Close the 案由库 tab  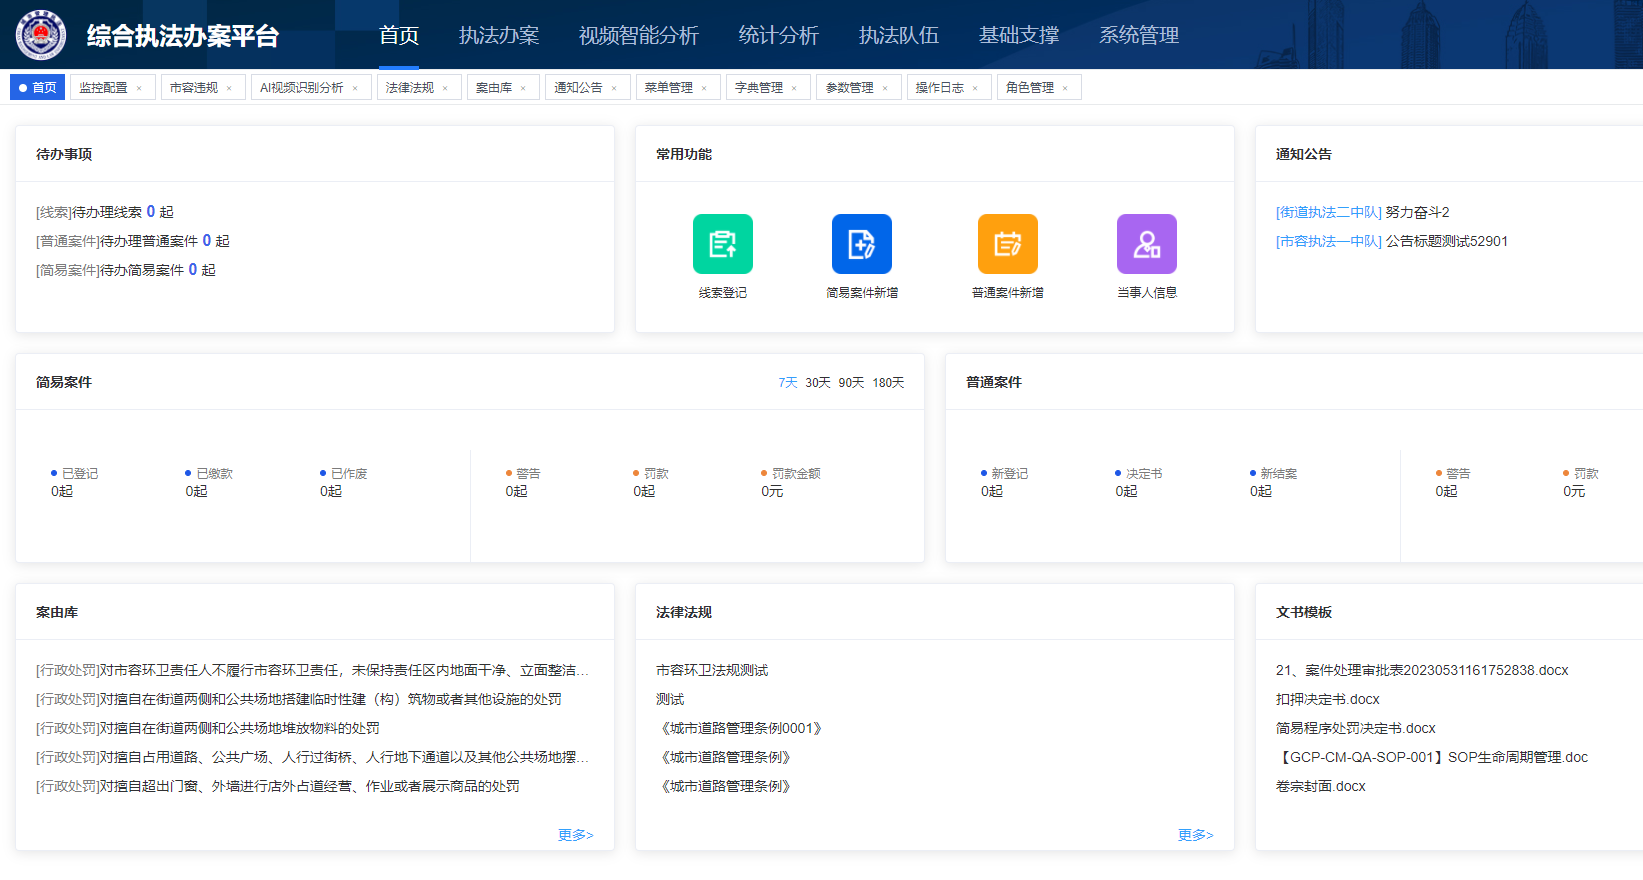523,88
